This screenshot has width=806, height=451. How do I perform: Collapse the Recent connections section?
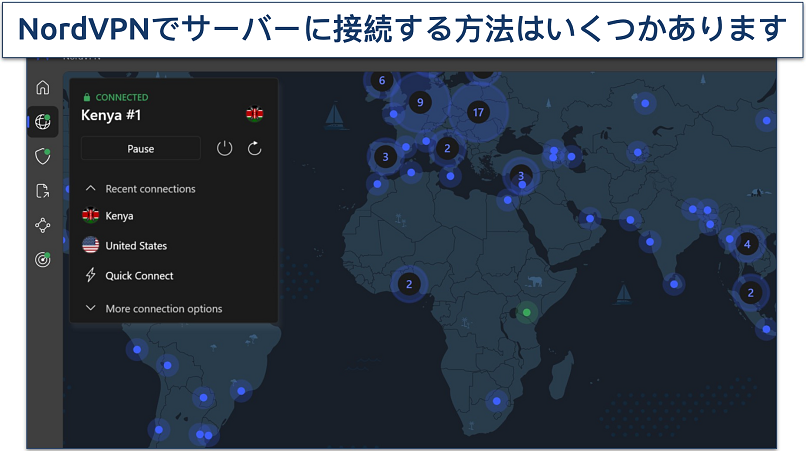pyautogui.click(x=91, y=189)
